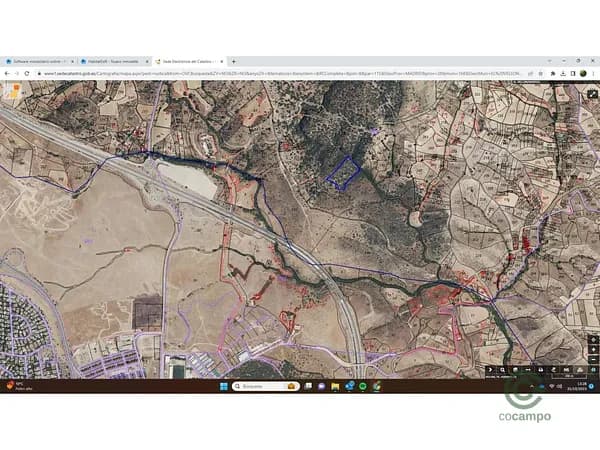Viewport: 600px width, 450px height.
Task: Click the browser back arrow
Action: pyautogui.click(x=6, y=73)
